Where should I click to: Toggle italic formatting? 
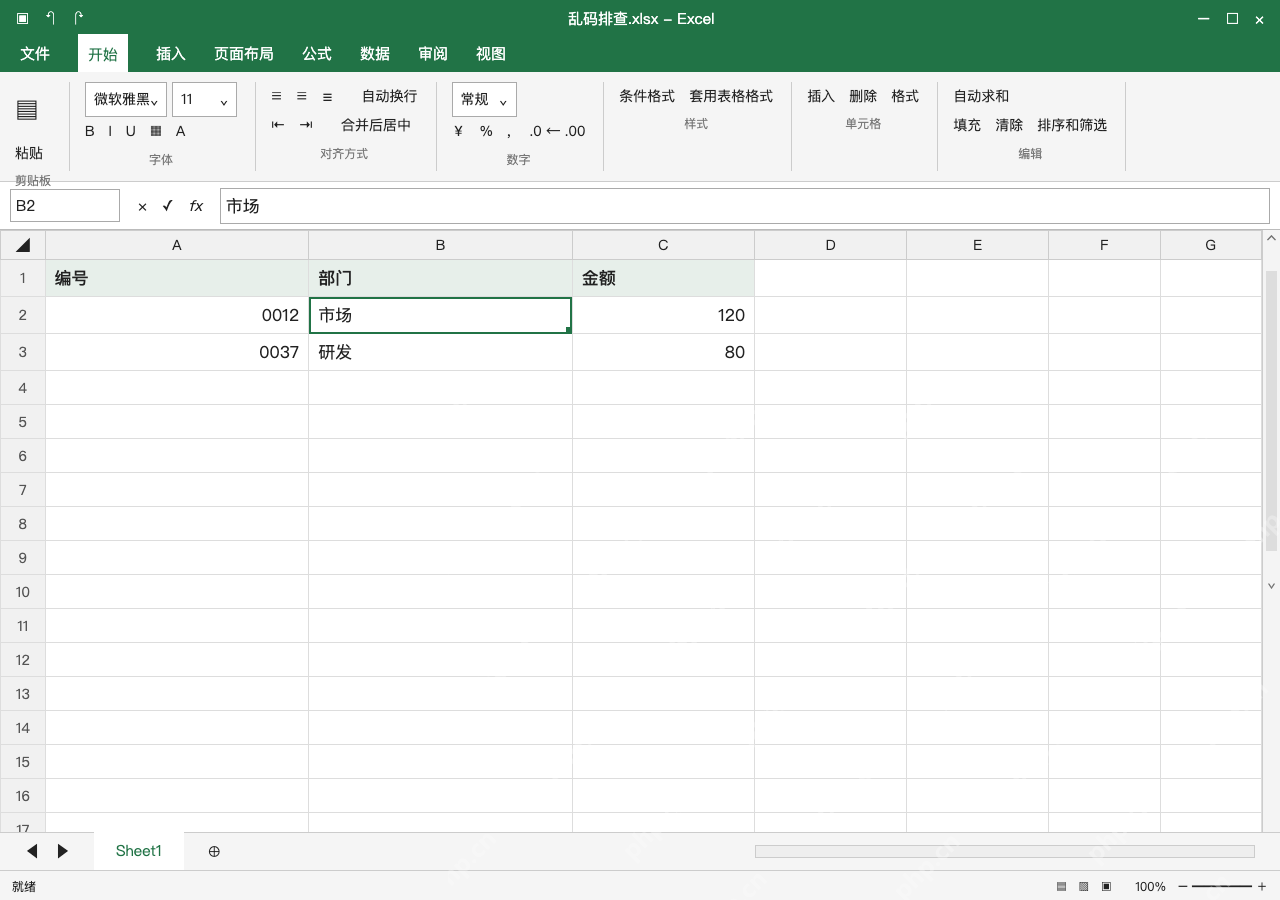[x=110, y=131]
